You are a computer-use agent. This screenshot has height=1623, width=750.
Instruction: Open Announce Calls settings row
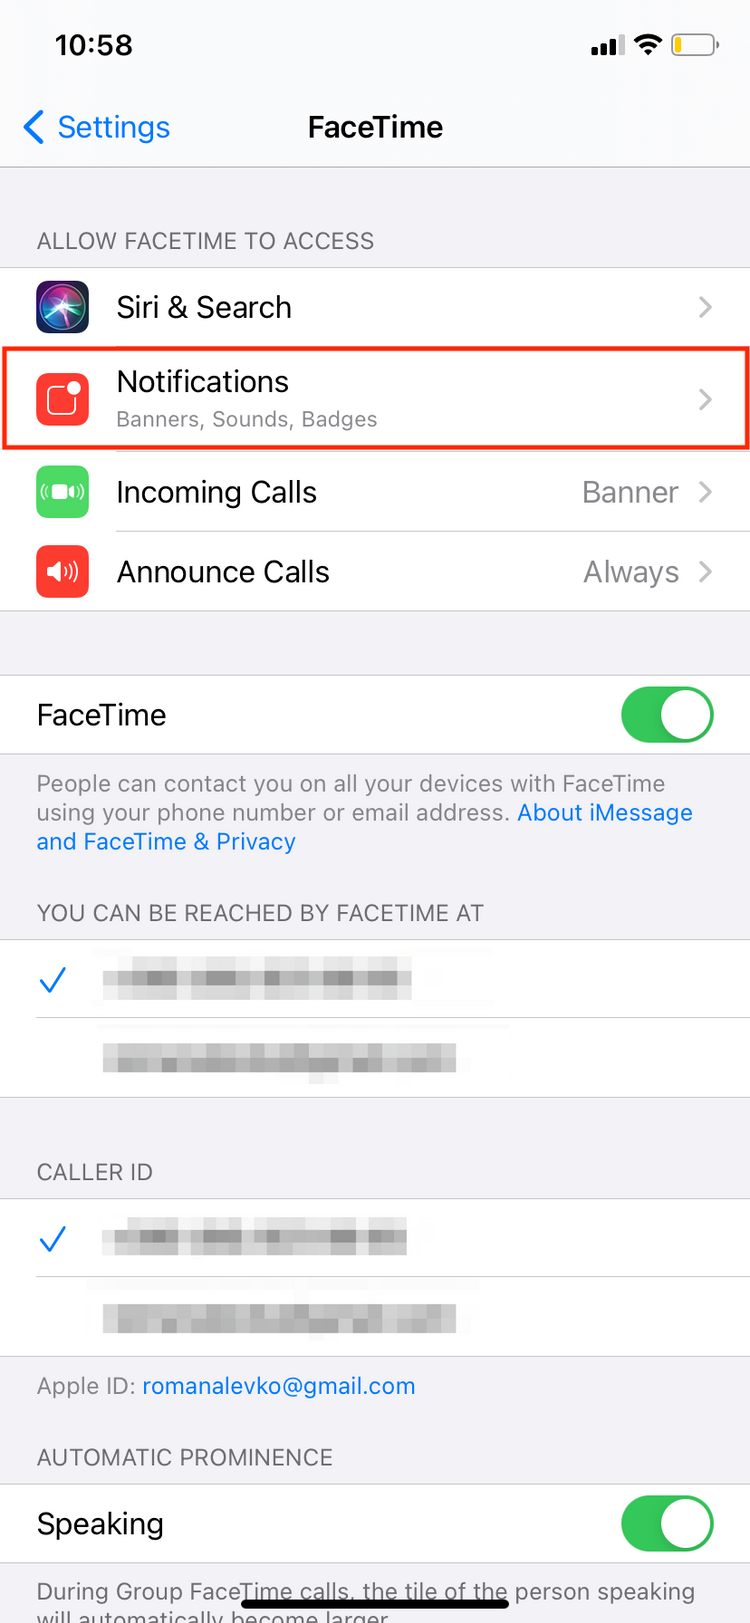point(375,572)
